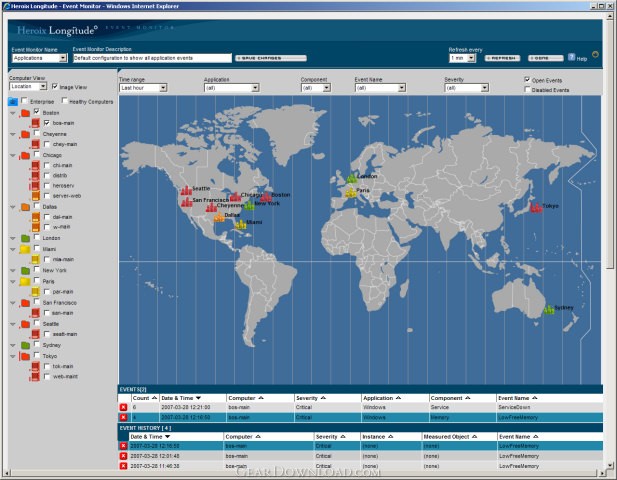Select the heroserv tree item
This screenshot has height=480, width=617.
click(x=63, y=185)
